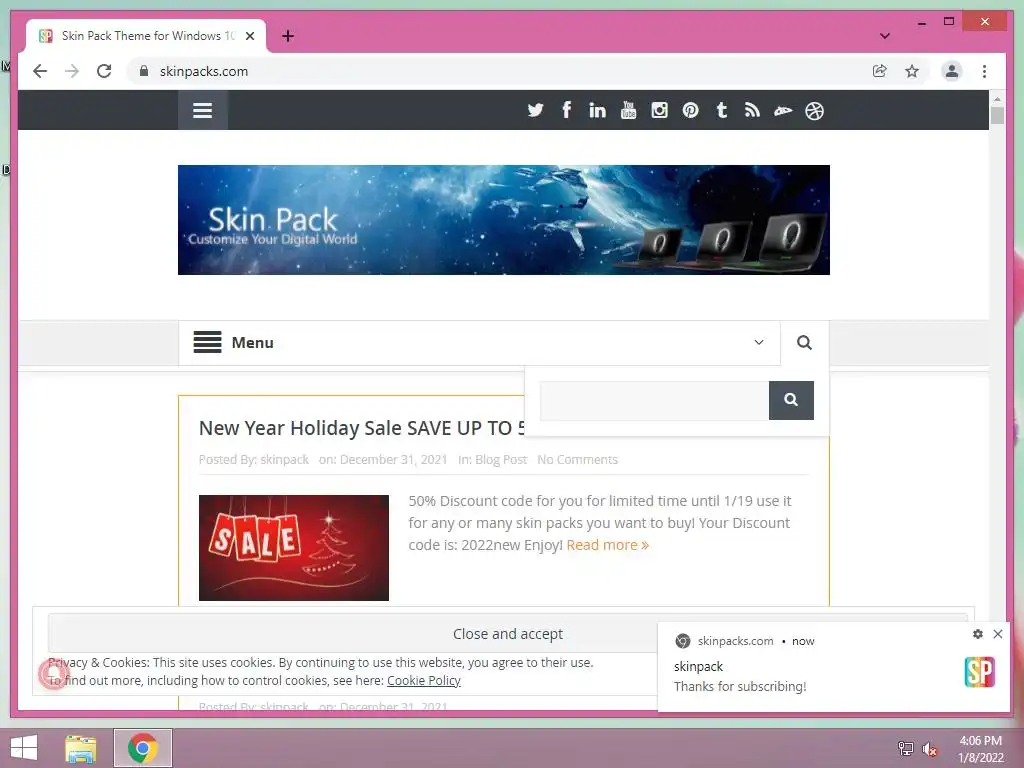Open the Skin Pack banner image
The image size is (1024, 768).
pyautogui.click(x=504, y=219)
